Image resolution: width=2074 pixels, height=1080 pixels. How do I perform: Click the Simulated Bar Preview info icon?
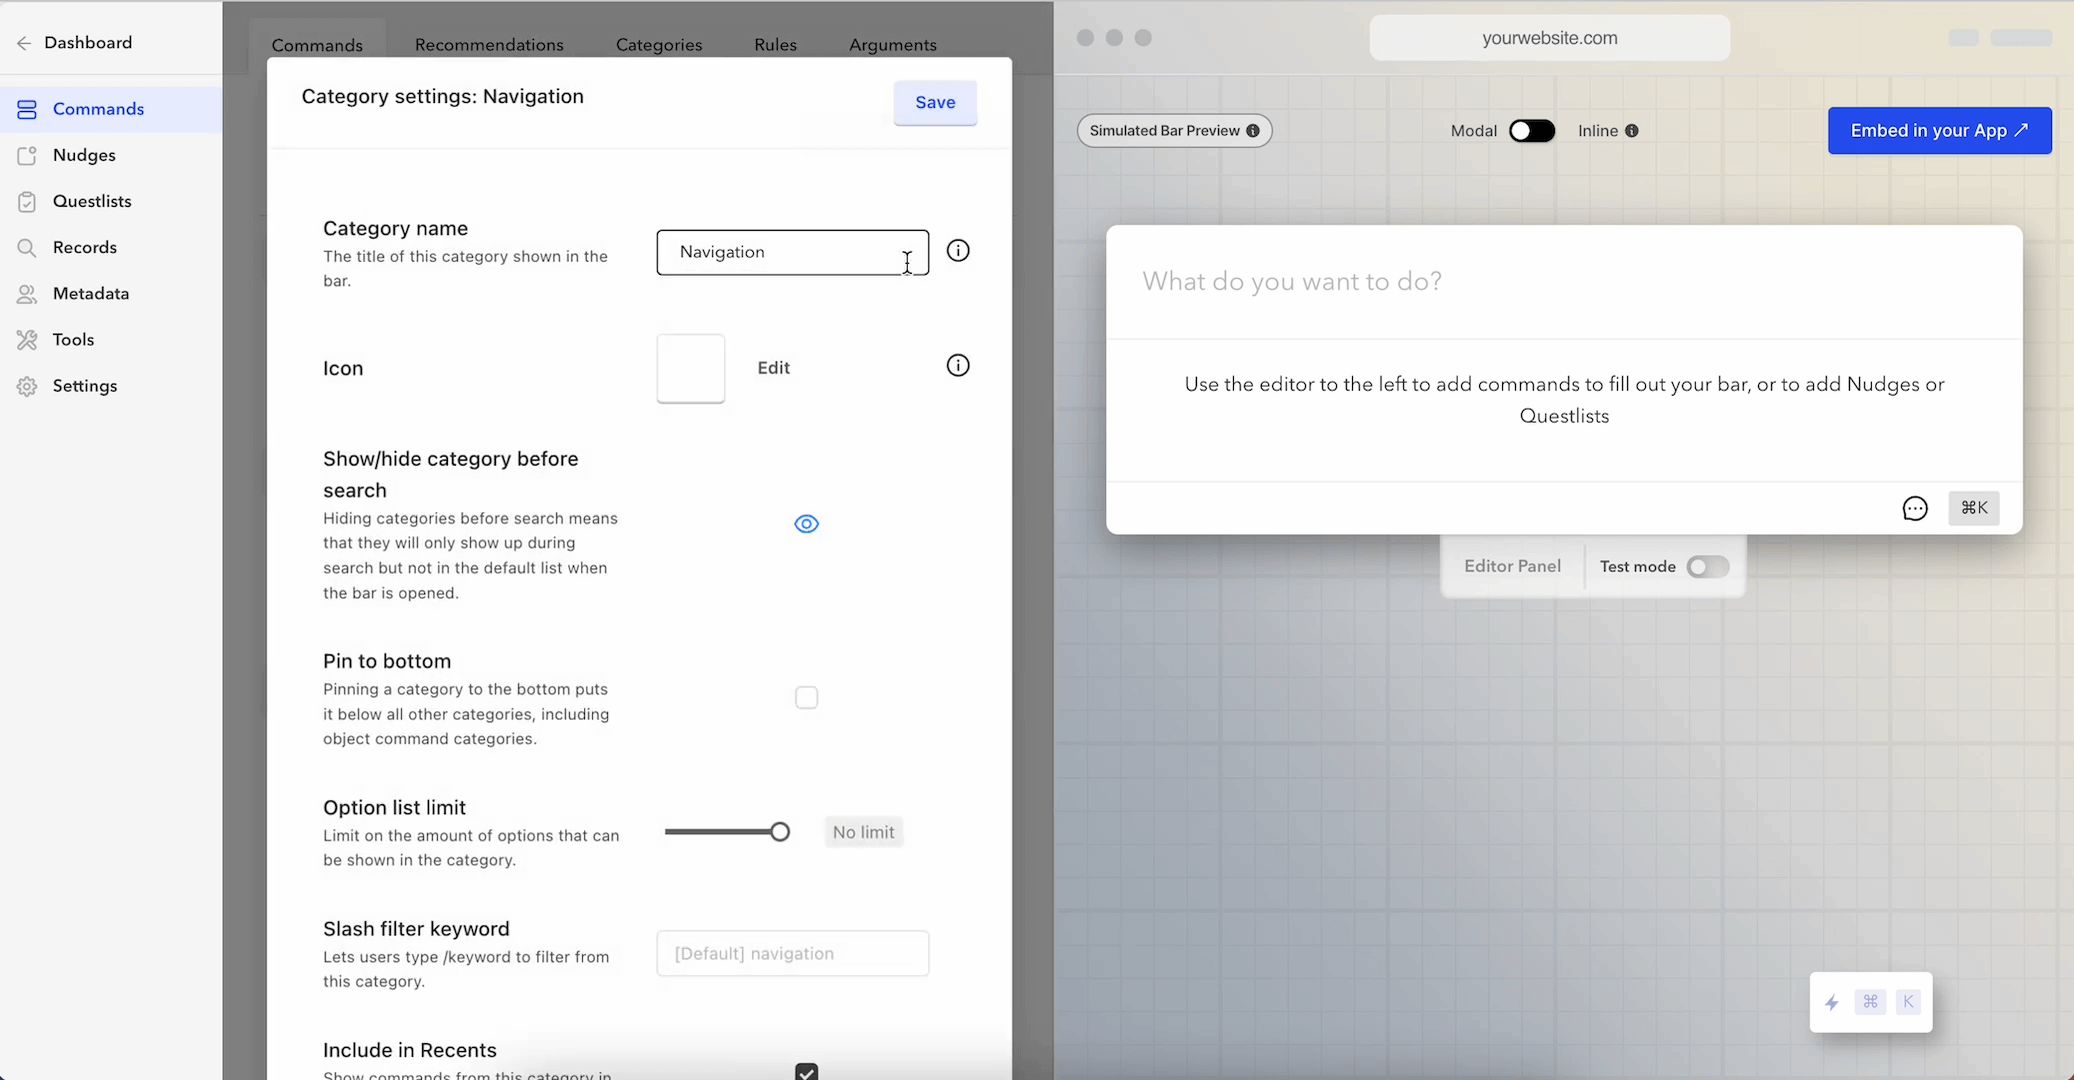click(x=1252, y=131)
